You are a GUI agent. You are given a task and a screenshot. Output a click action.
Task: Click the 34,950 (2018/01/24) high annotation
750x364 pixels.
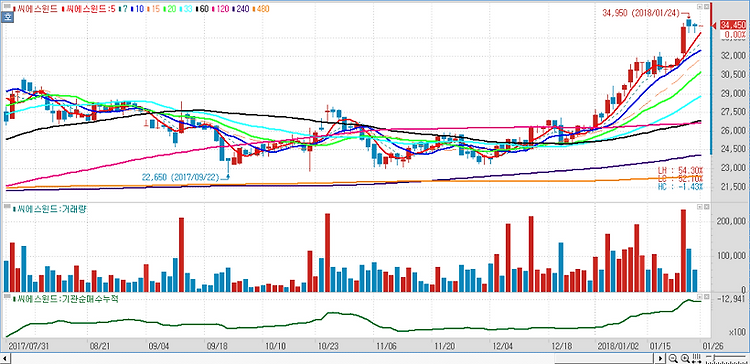pyautogui.click(x=640, y=13)
